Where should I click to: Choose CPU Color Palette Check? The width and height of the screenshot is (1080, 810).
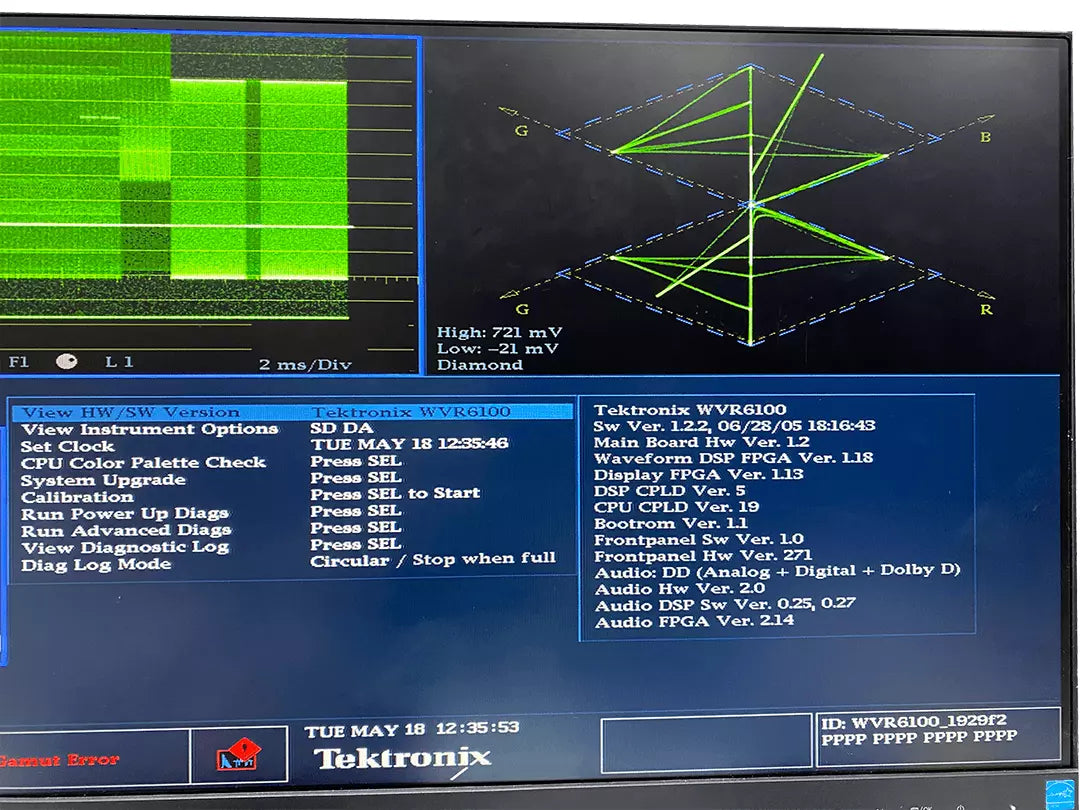click(143, 463)
